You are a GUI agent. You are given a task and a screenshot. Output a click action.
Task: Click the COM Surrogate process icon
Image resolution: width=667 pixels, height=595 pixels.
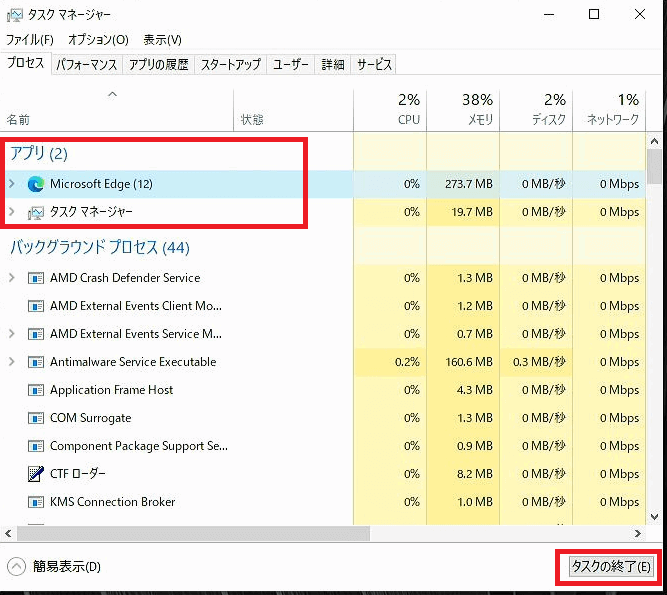[x=36, y=418]
